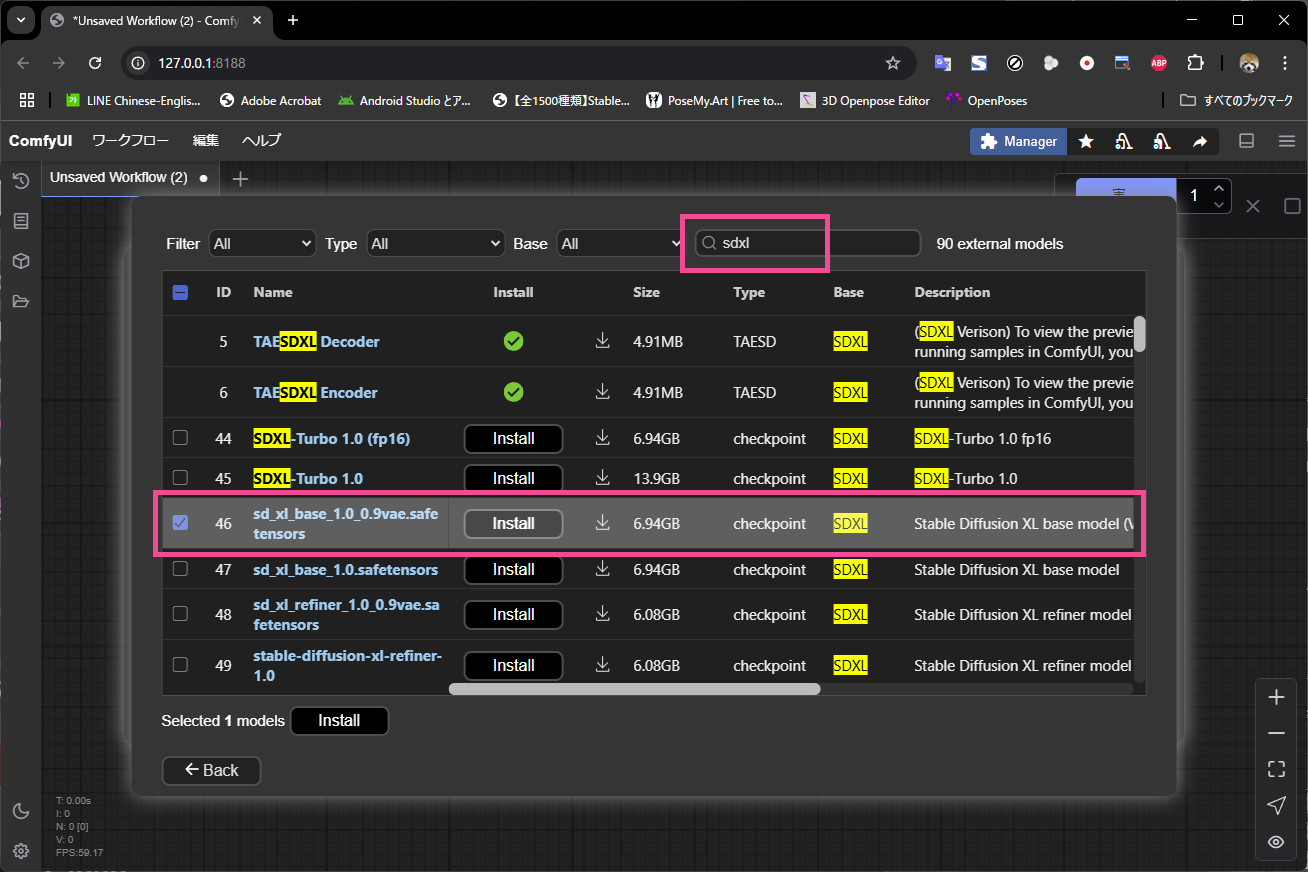
Task: Open a new Chrome tab
Action: (x=293, y=20)
